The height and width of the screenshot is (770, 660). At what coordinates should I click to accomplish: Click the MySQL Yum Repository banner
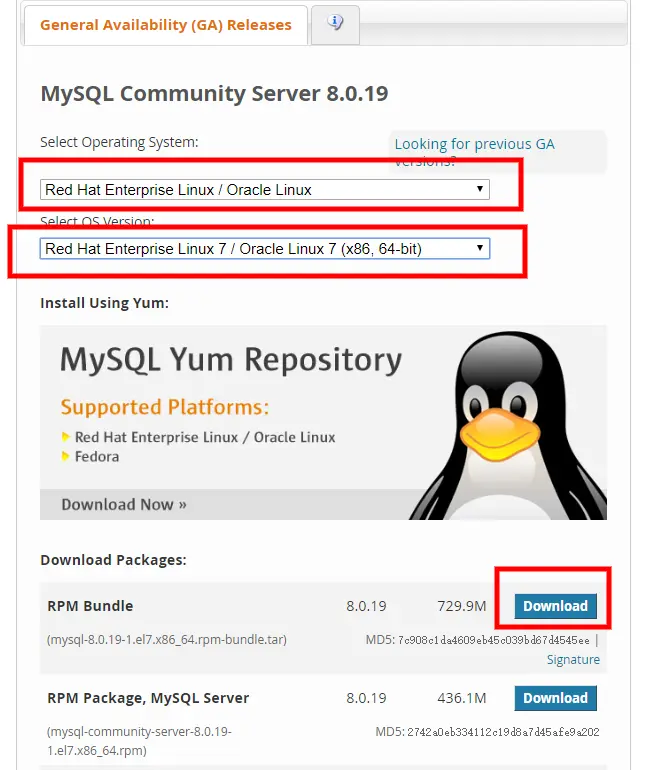click(x=323, y=422)
